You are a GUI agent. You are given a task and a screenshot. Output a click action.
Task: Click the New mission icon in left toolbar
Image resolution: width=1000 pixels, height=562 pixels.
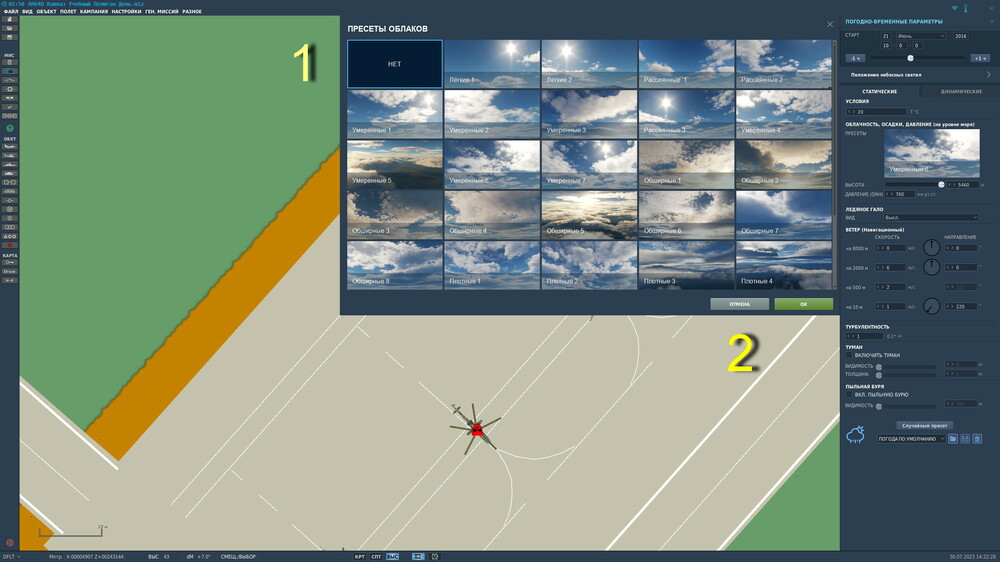[10, 20]
